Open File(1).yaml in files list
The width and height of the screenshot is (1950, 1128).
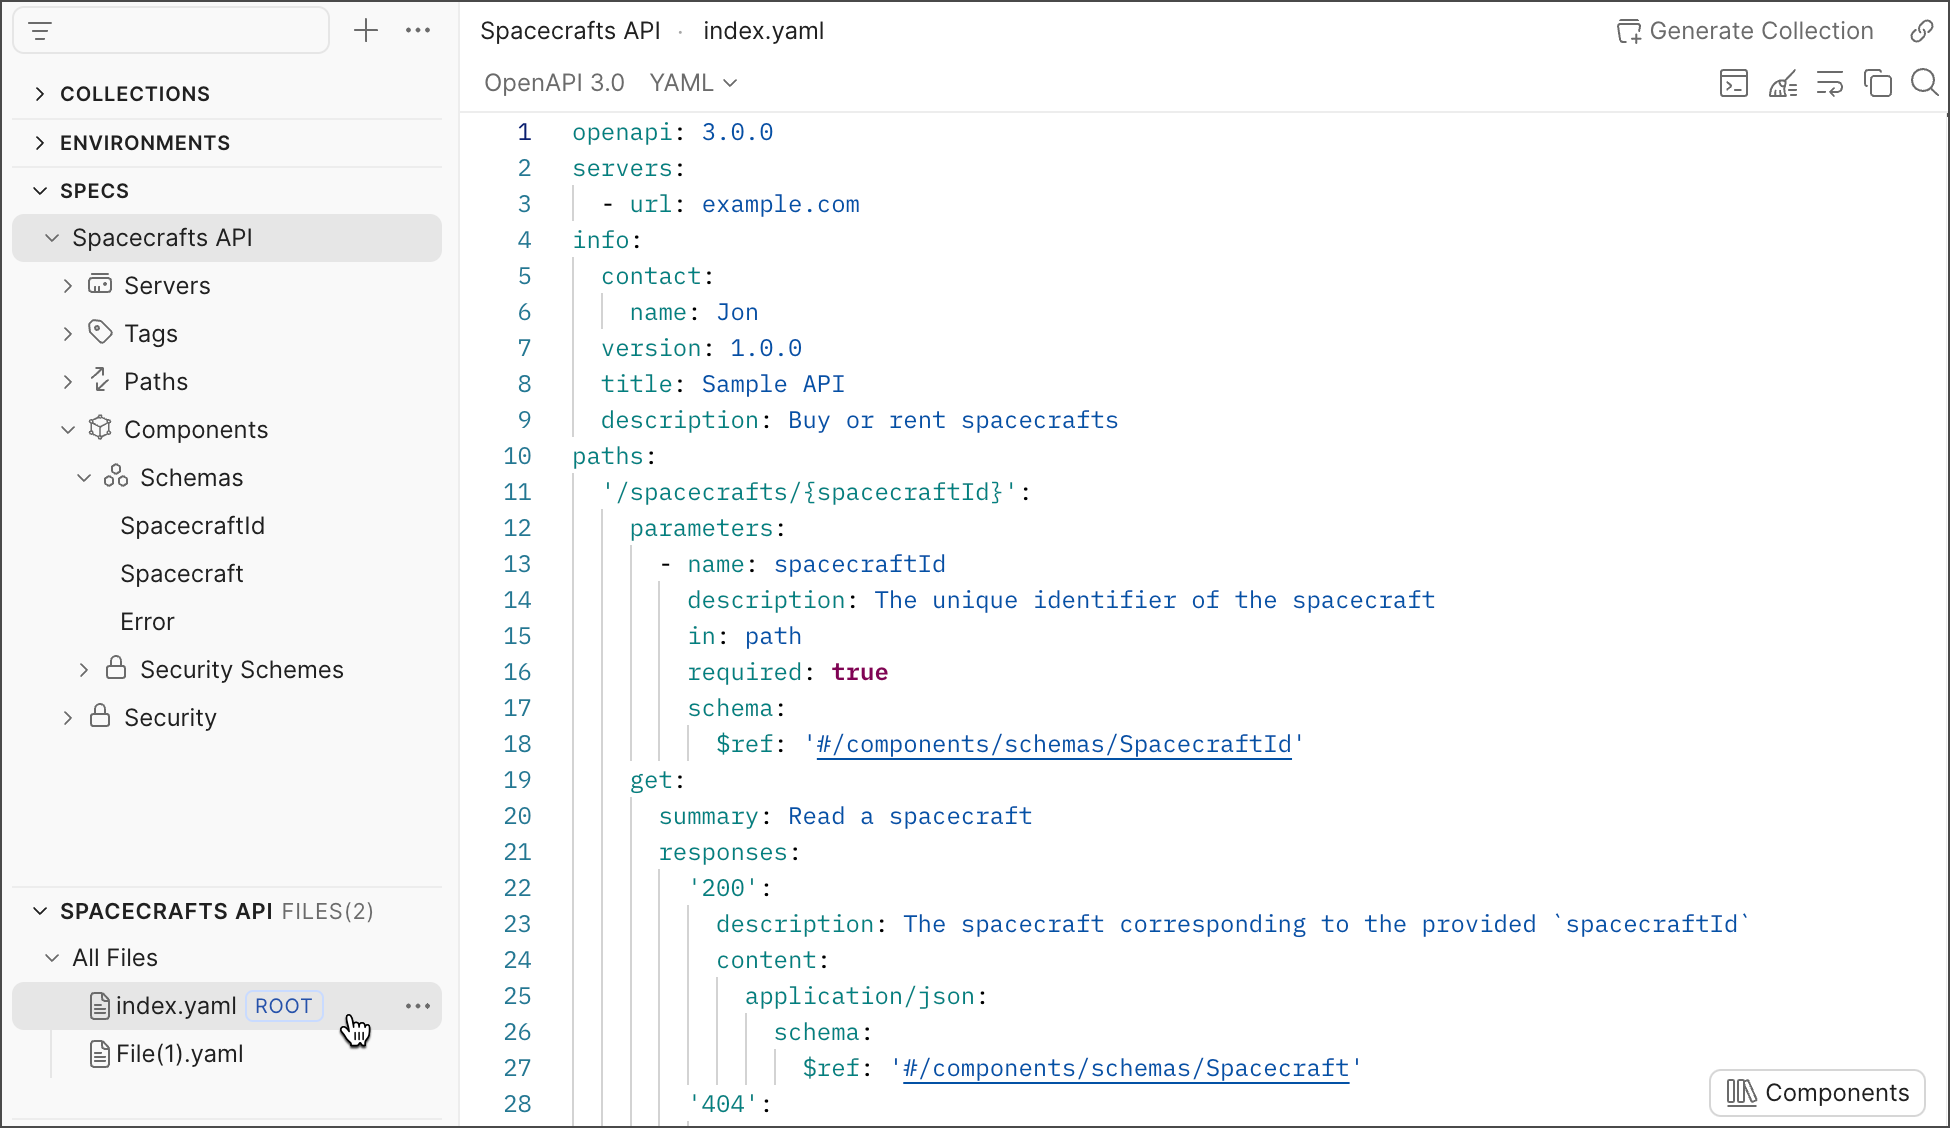tap(179, 1054)
